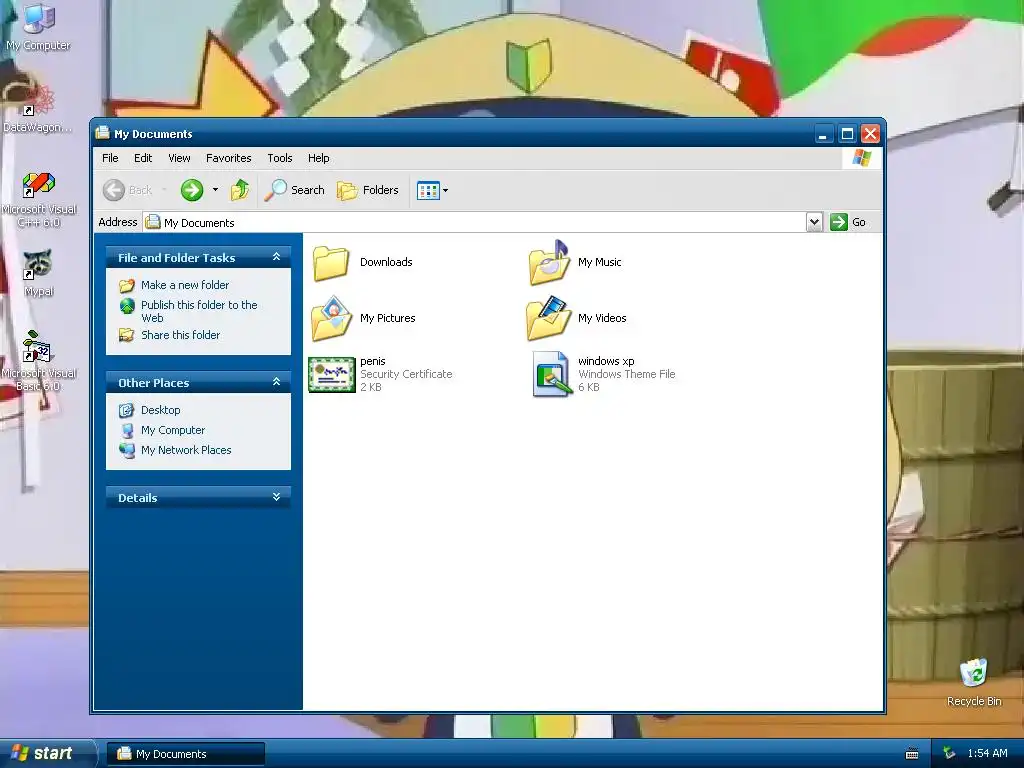The height and width of the screenshot is (768, 1024).
Task: Click the Downloads folder name
Action: pyautogui.click(x=386, y=262)
